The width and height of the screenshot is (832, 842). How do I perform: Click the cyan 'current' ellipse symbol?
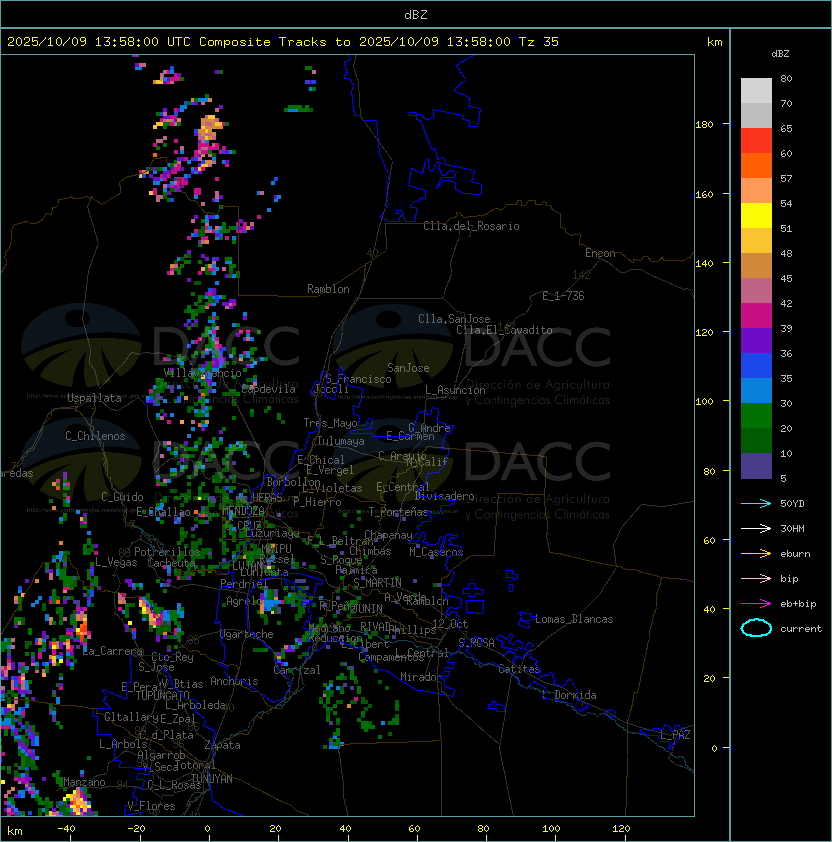tap(756, 628)
